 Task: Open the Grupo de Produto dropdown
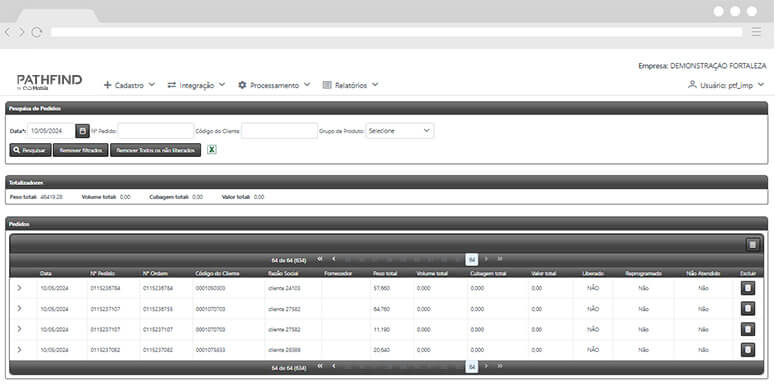tap(400, 131)
